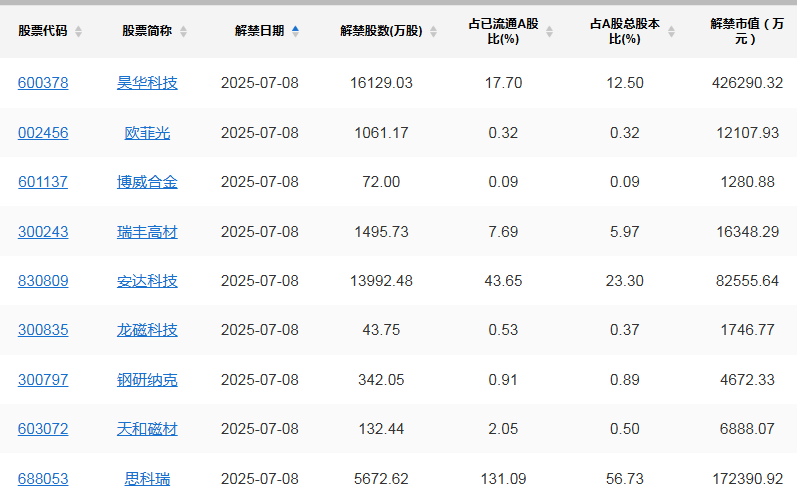Open stock code 603072 link
Viewport: 797px width, 499px height.
[43, 429]
